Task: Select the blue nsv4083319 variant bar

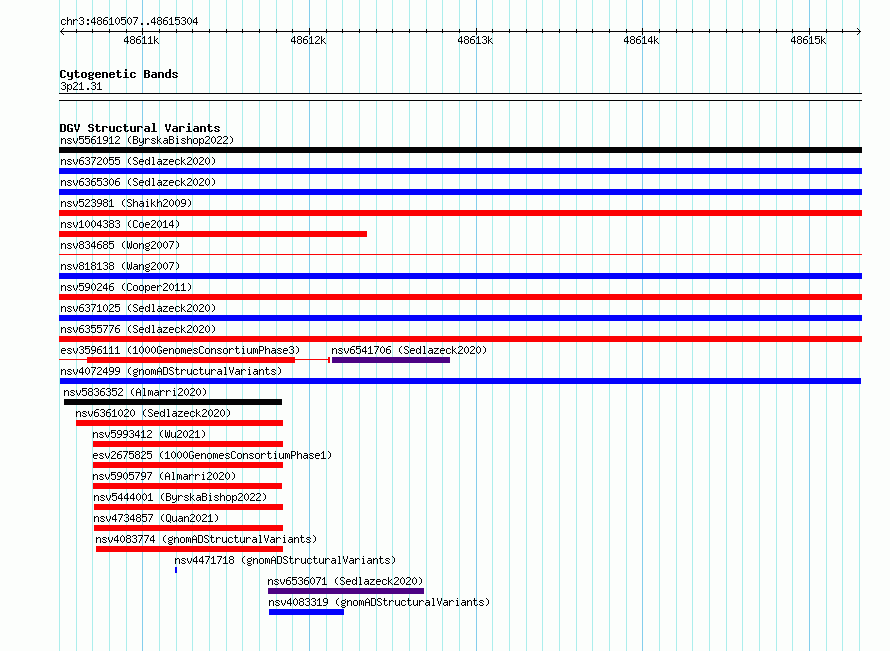Action: click(307, 612)
